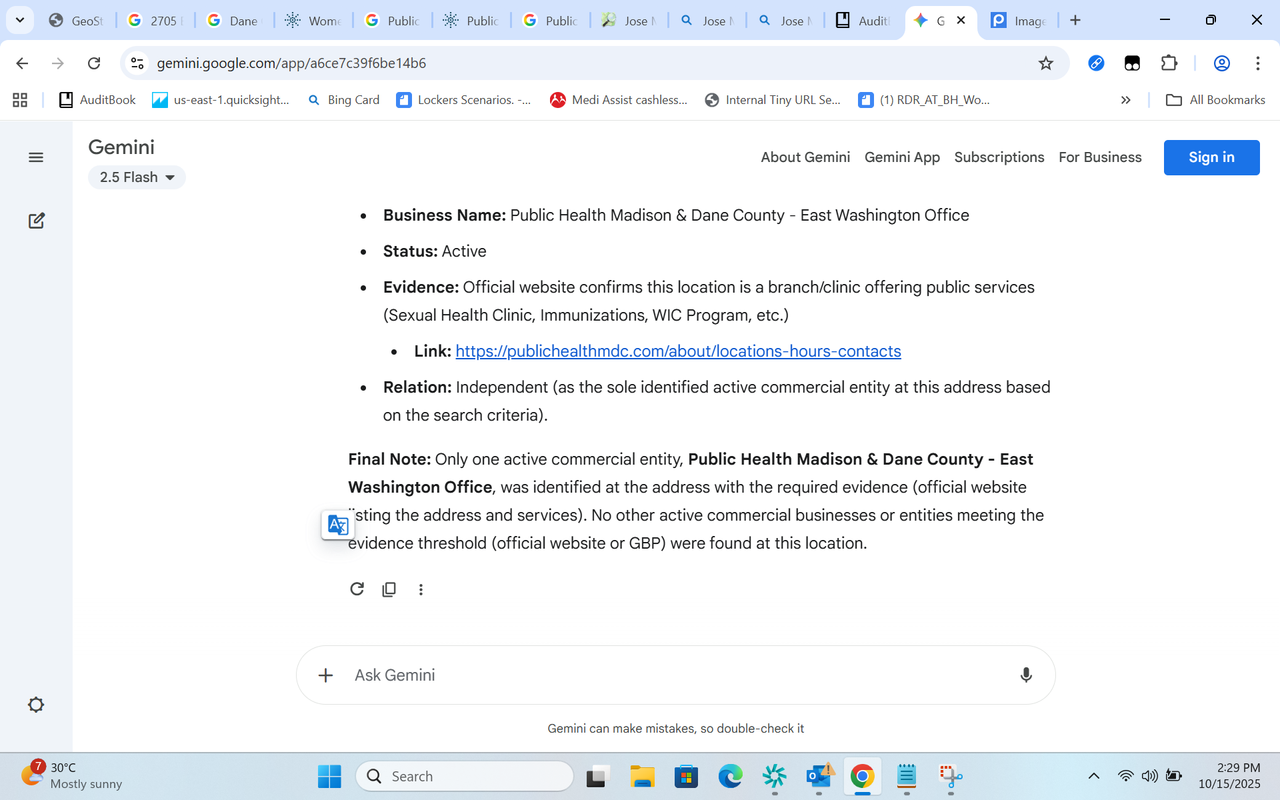Show more bookmarks with chevron
The width and height of the screenshot is (1280, 800).
tap(1126, 100)
